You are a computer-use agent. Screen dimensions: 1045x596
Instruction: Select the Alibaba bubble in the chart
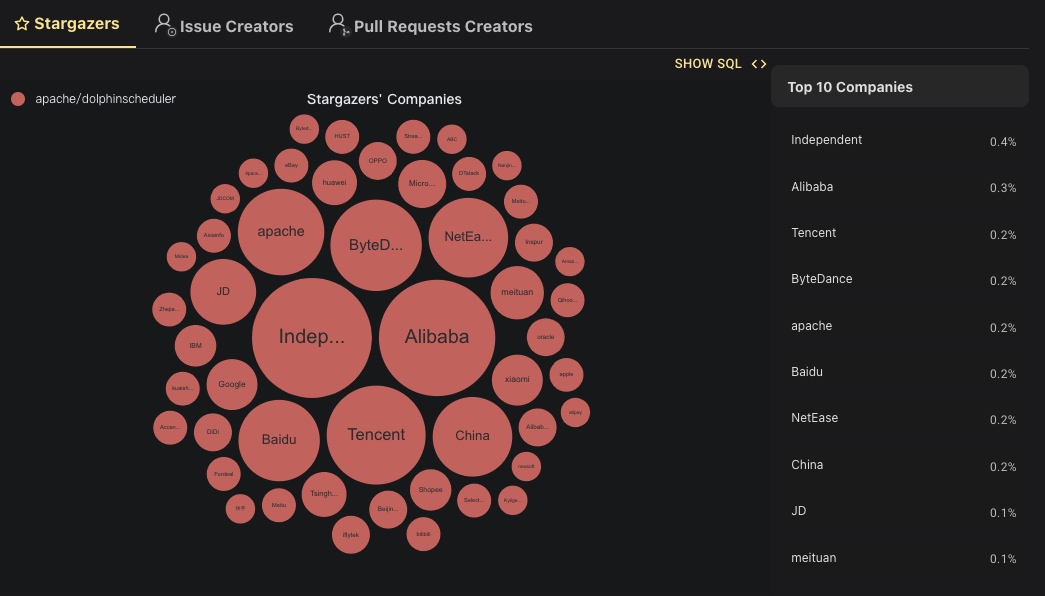coord(437,337)
